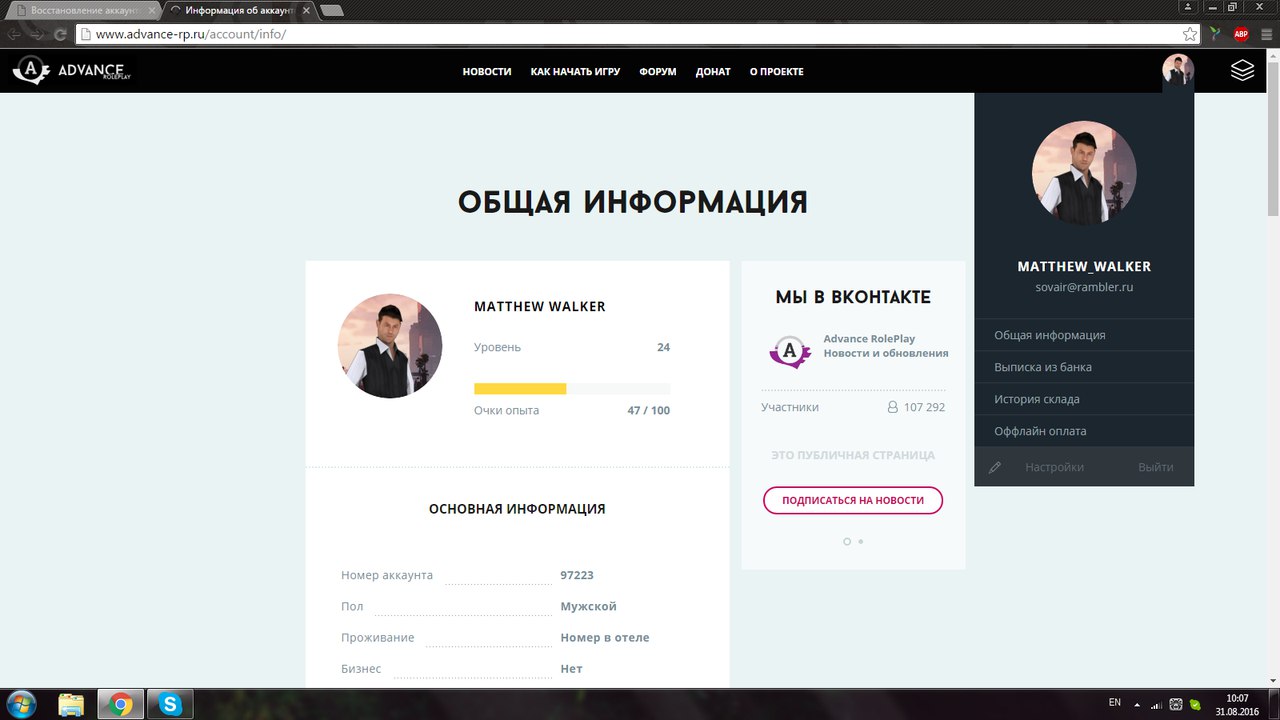The height and width of the screenshot is (720, 1280).
Task: Click the Основная информация heading
Action: [517, 509]
